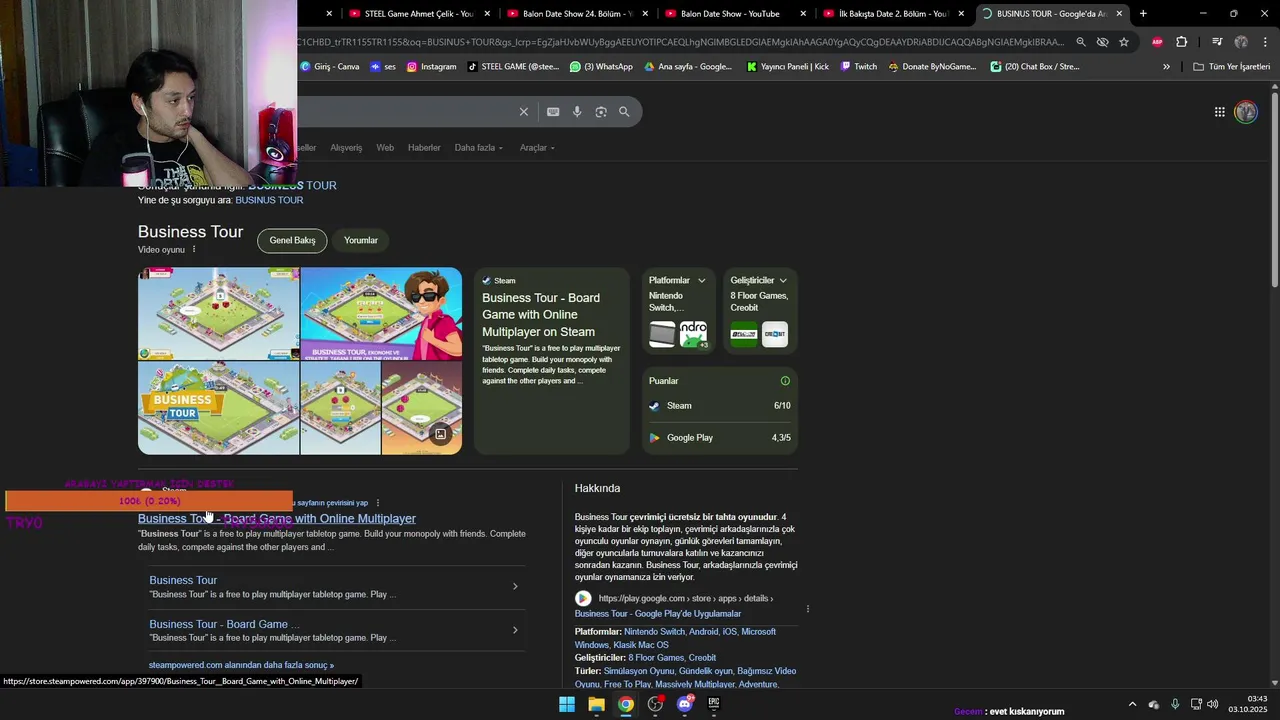Click 8 Floor Games developer link in Hakkında

(x=656, y=658)
